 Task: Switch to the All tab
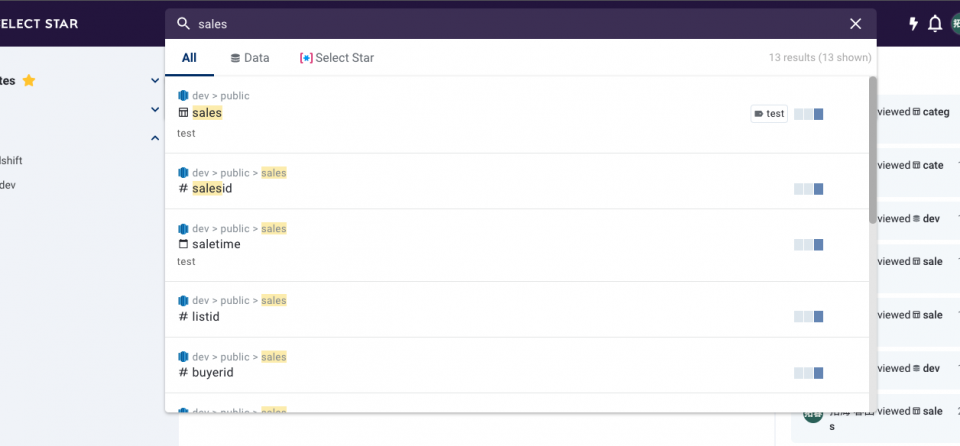click(189, 58)
